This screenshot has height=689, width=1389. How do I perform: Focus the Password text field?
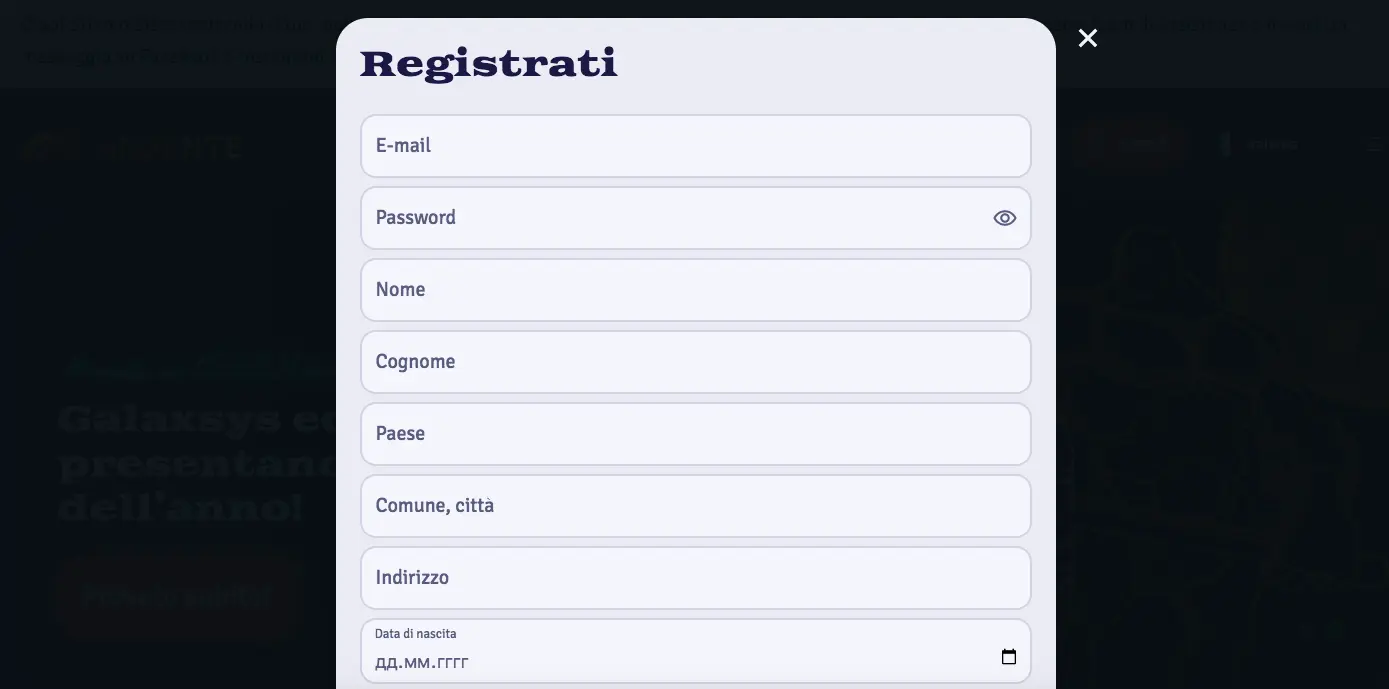pos(670,218)
